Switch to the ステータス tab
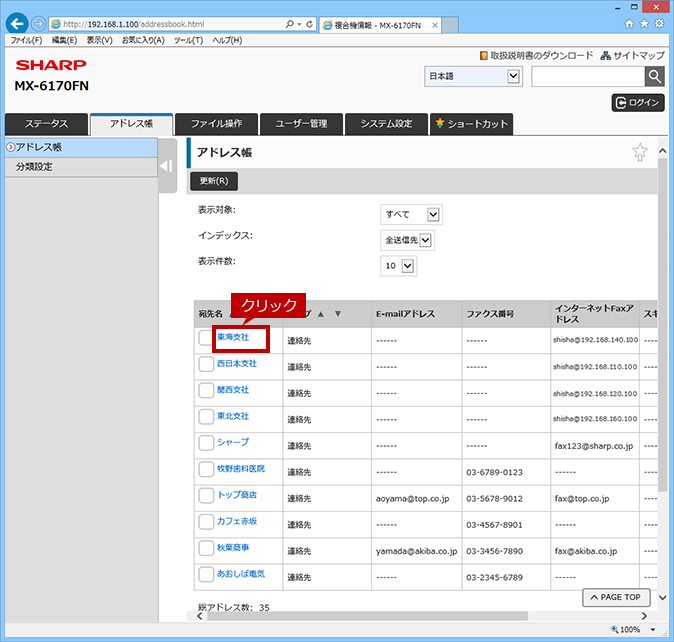The image size is (674, 642). click(46, 124)
